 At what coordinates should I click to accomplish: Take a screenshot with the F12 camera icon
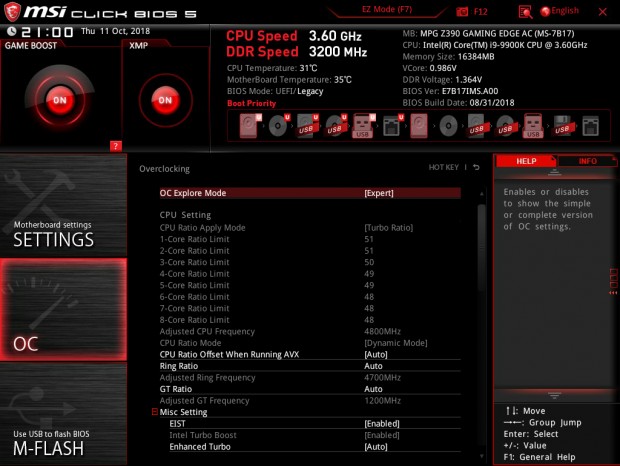pos(462,11)
